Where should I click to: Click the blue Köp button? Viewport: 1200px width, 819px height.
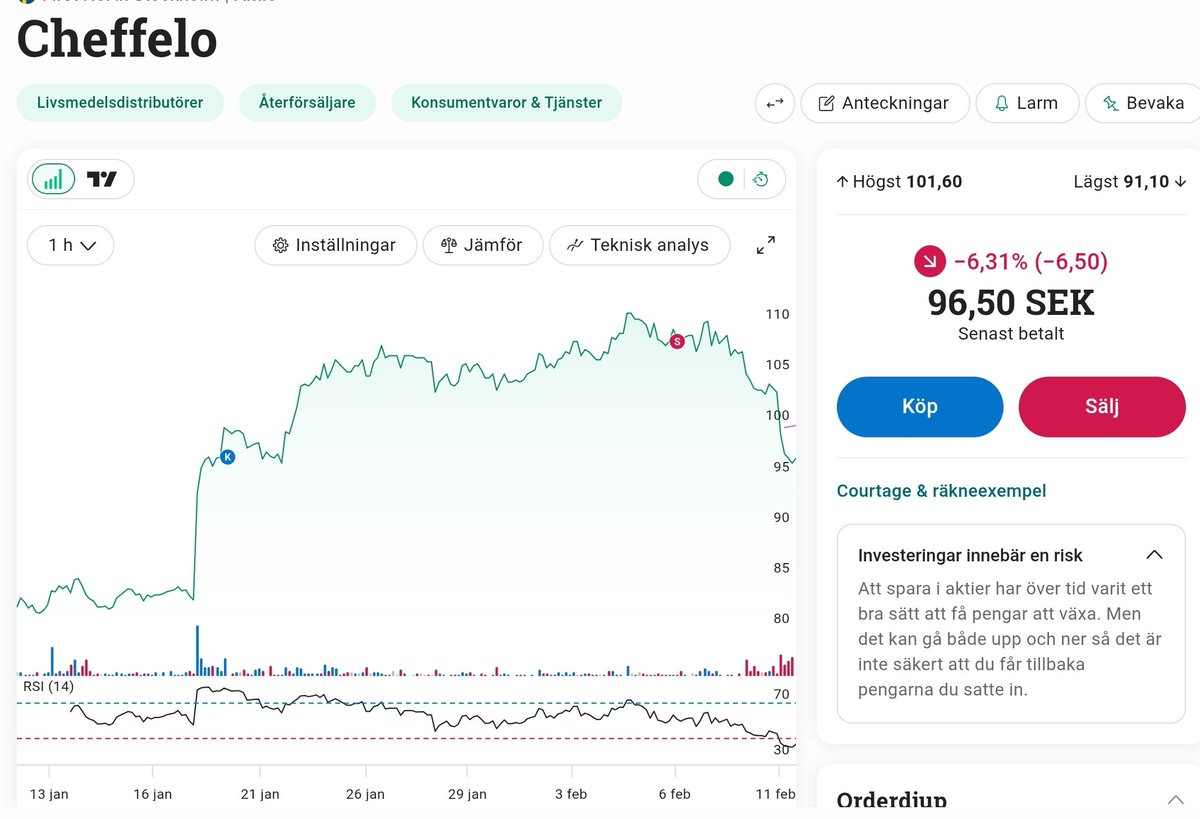(920, 407)
